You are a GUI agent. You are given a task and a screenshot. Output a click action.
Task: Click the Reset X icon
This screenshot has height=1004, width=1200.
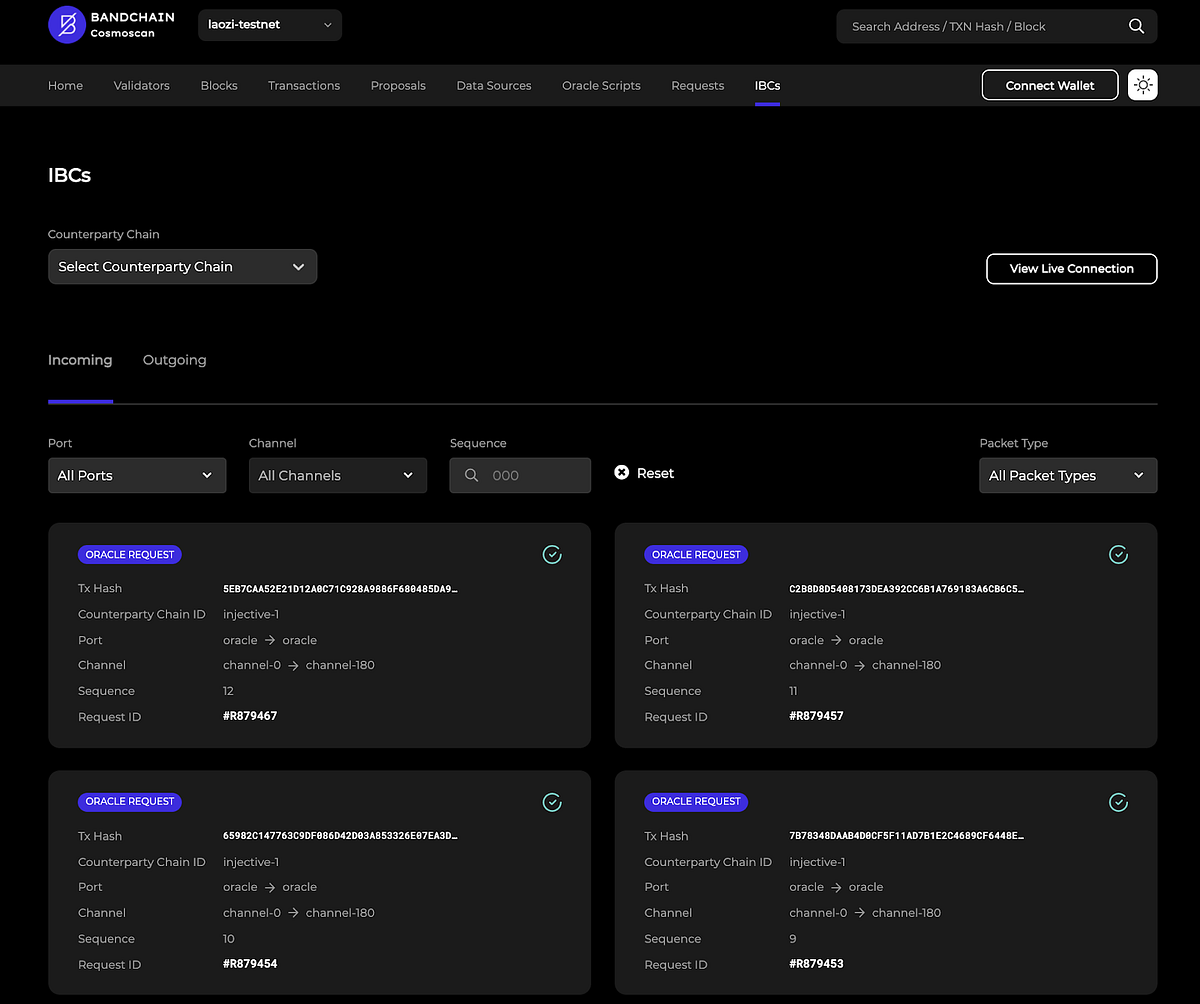(621, 473)
